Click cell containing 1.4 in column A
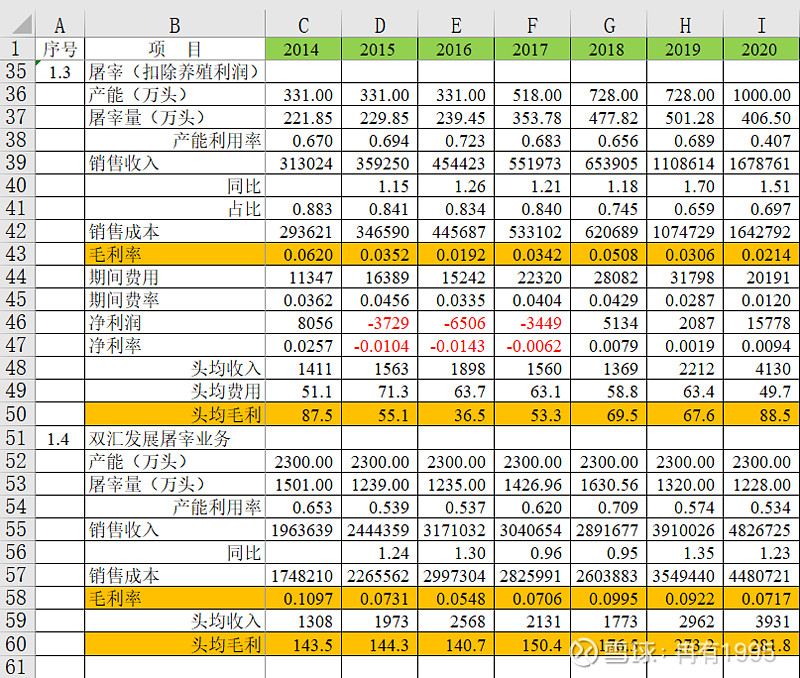 60,438
